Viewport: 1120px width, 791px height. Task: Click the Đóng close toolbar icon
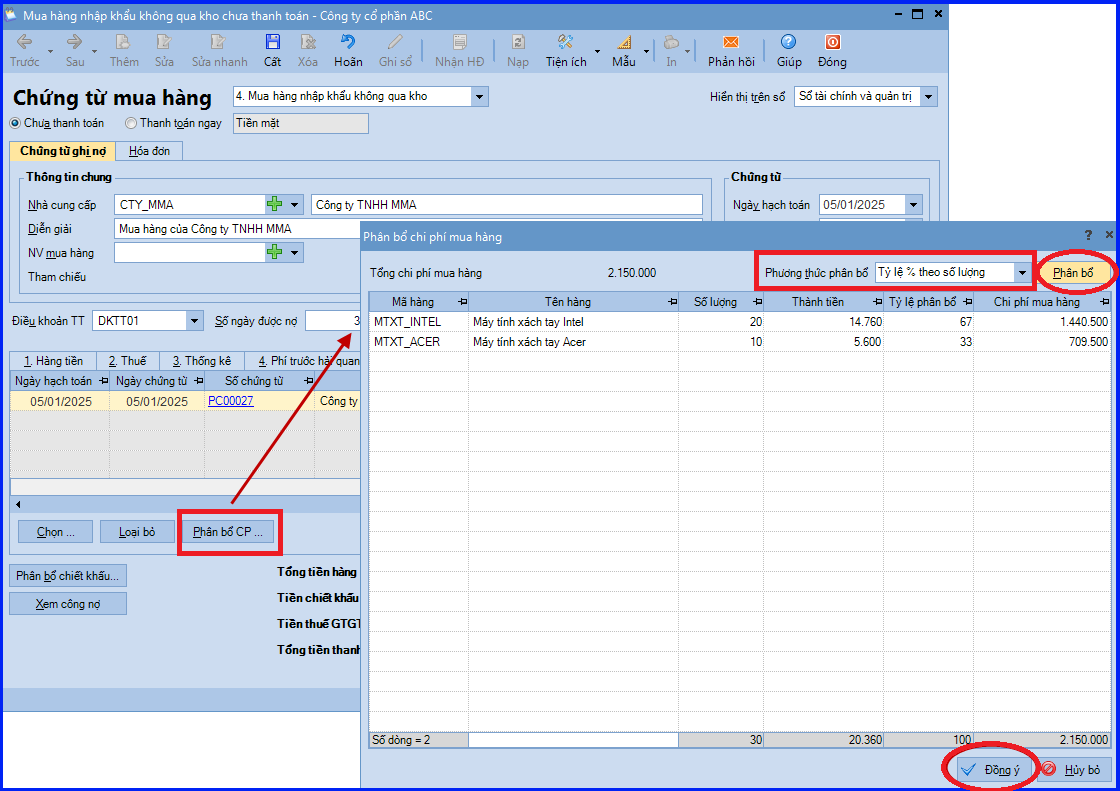[x=832, y=41]
